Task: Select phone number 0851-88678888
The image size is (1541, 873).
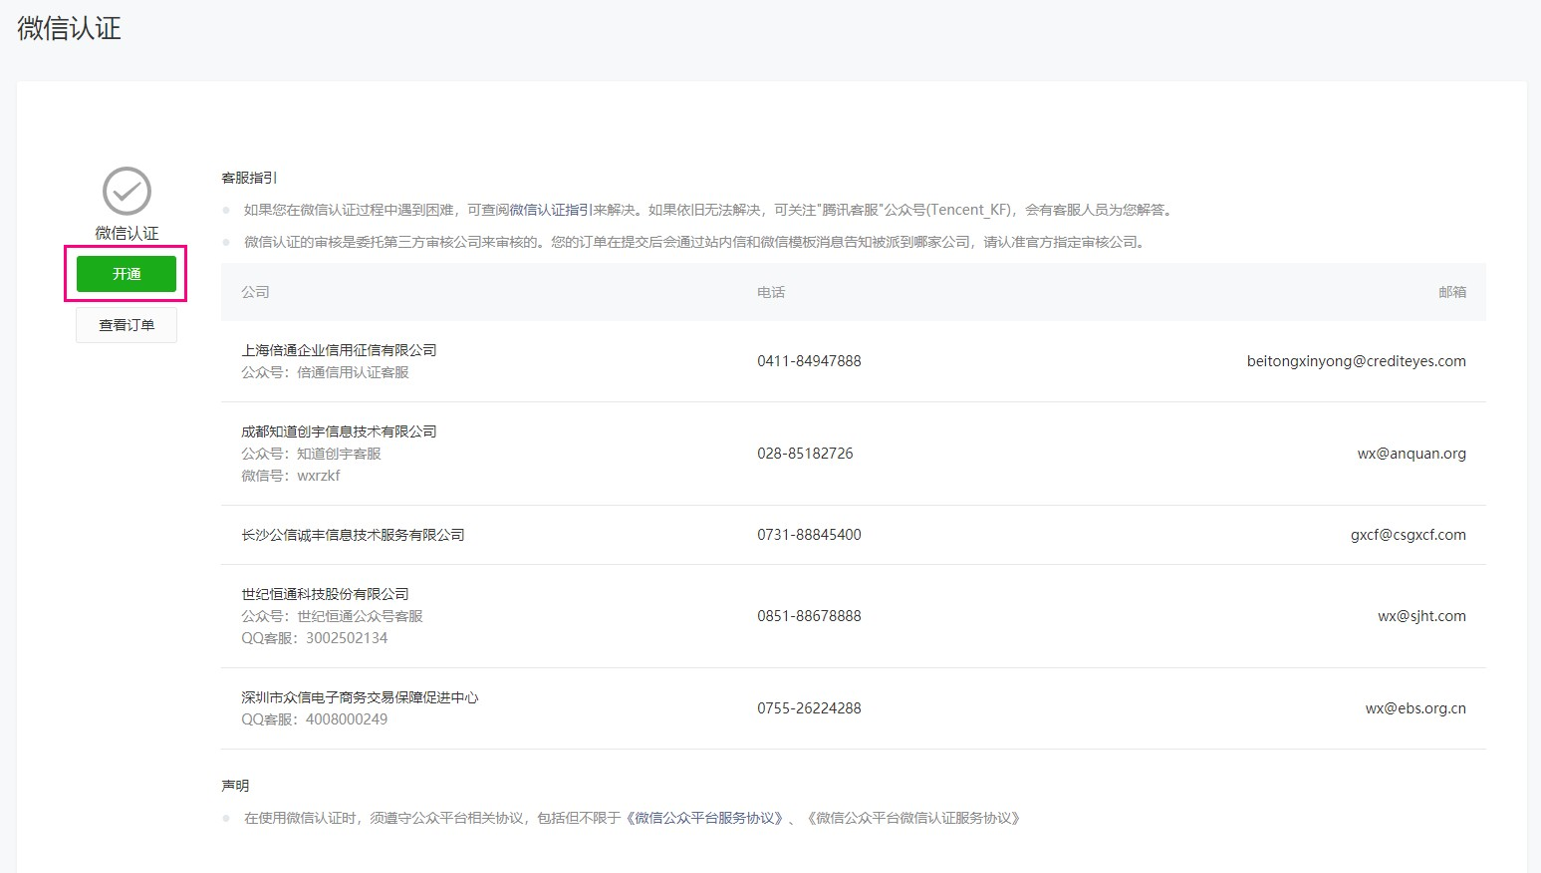Action: 809,616
